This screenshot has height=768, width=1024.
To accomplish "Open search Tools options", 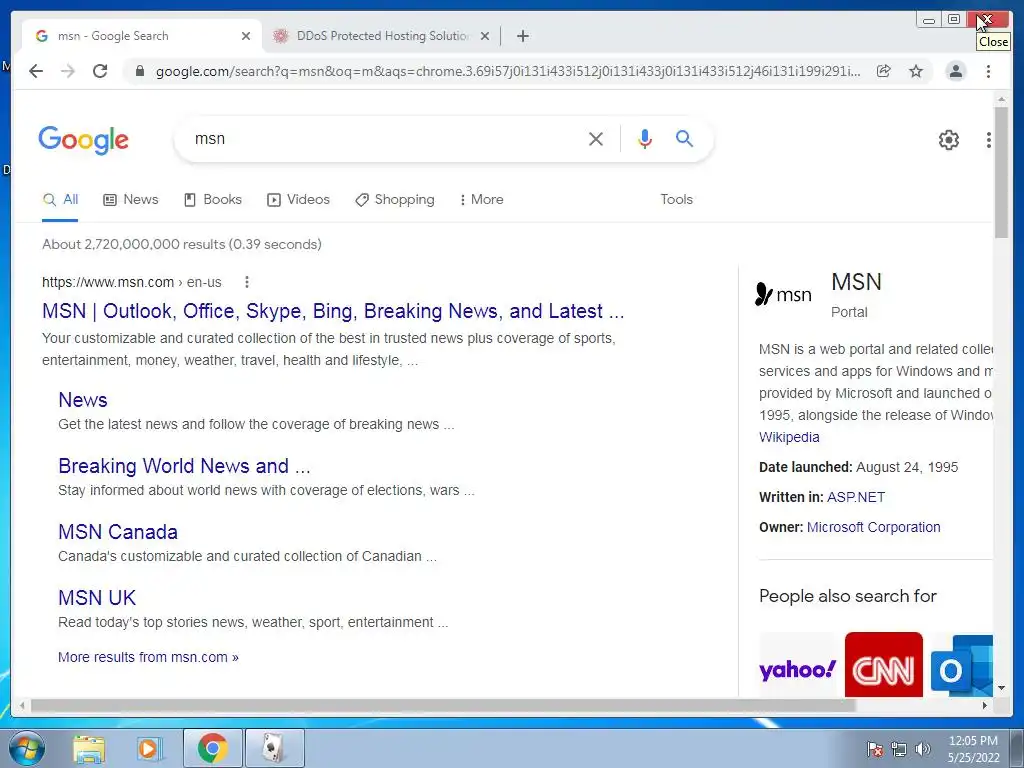I will pyautogui.click(x=676, y=200).
